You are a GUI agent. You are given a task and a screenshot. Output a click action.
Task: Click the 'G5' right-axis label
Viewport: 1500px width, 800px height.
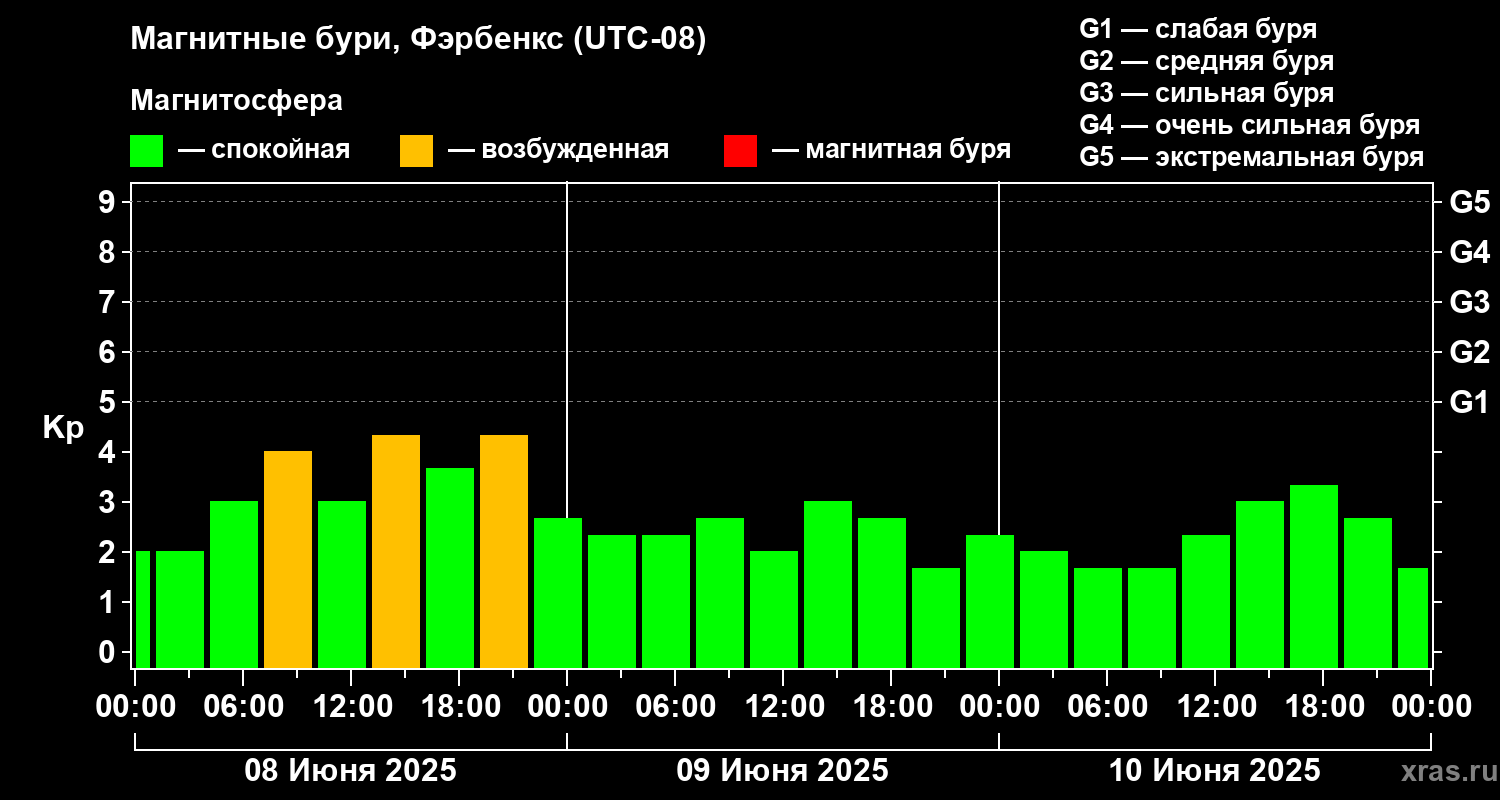[x=1469, y=202]
